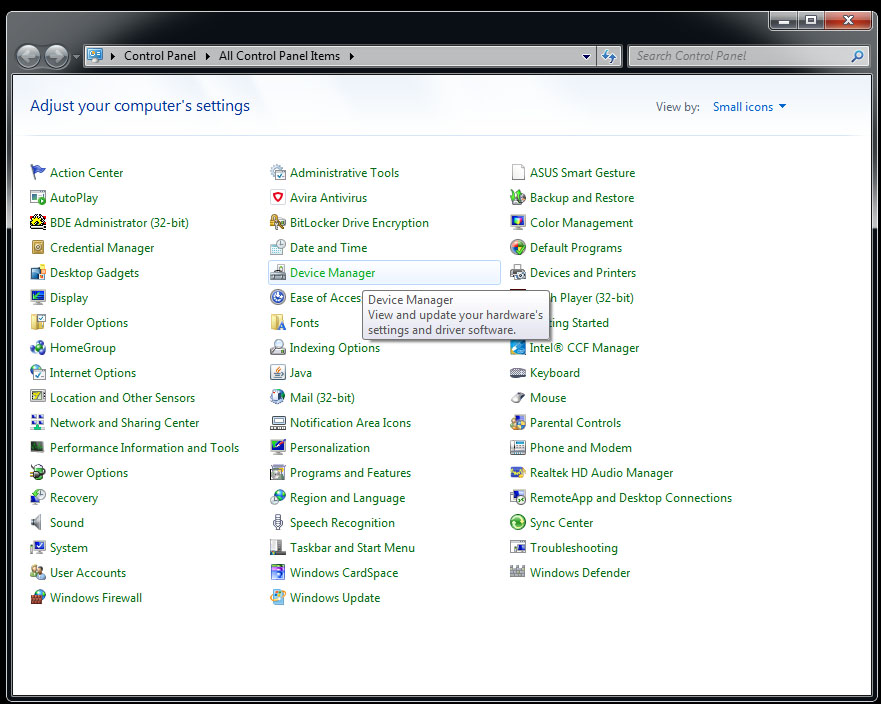Viewport: 881px width, 704px height.
Task: Open the Devices and Printers link
Action: pos(583,272)
